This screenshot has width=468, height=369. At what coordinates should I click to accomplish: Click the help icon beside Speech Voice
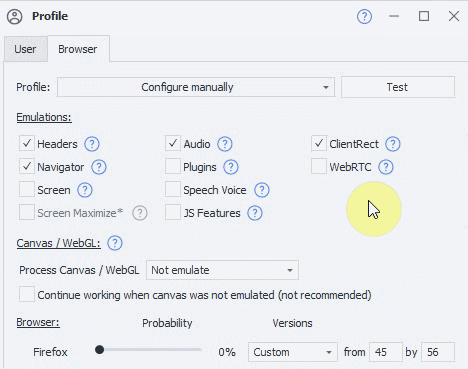click(x=262, y=190)
